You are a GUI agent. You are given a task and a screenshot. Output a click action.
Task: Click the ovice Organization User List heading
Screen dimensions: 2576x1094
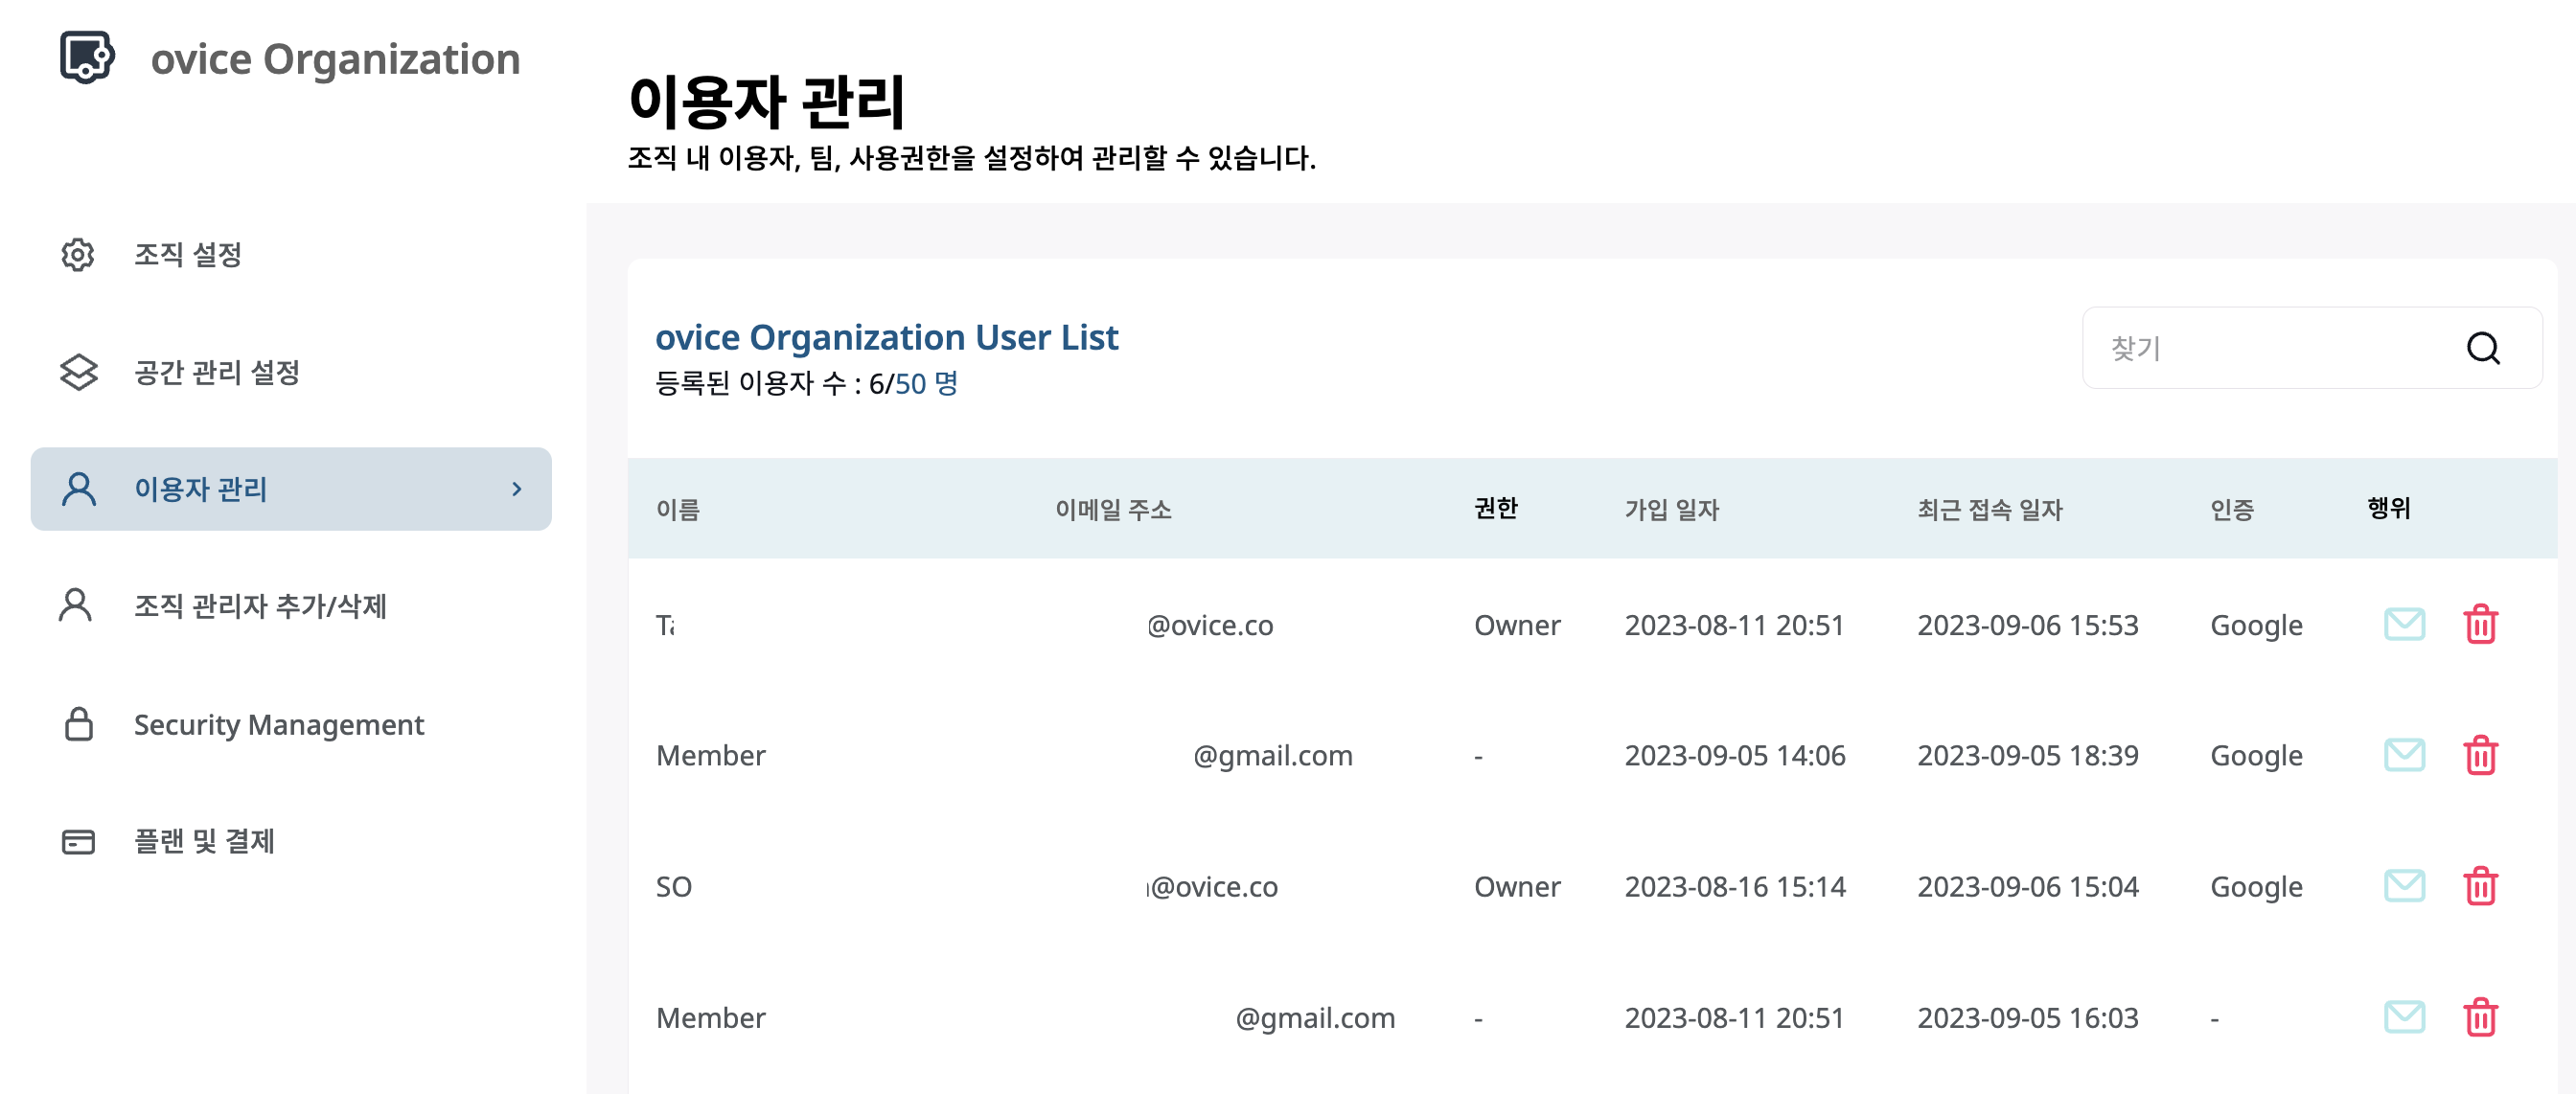pos(886,337)
